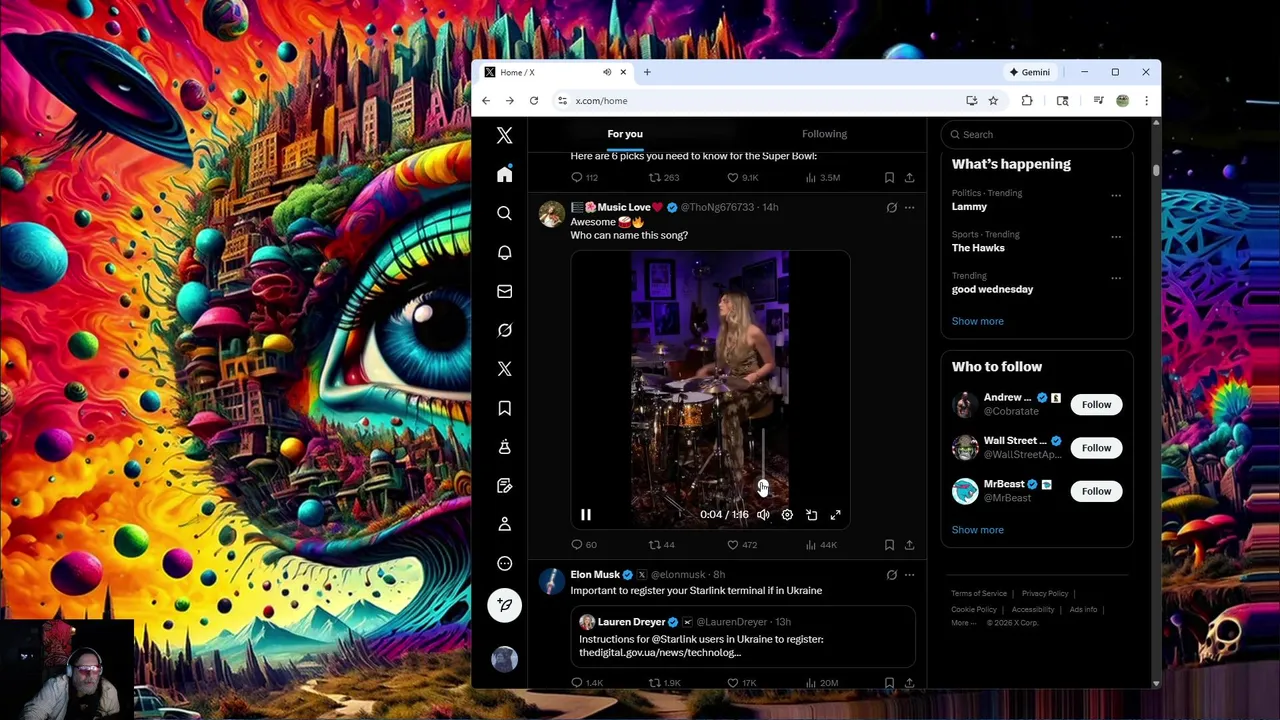This screenshot has width=1280, height=720.
Task: Open the Lauren Dreyer quoted post
Action: [x=743, y=636]
